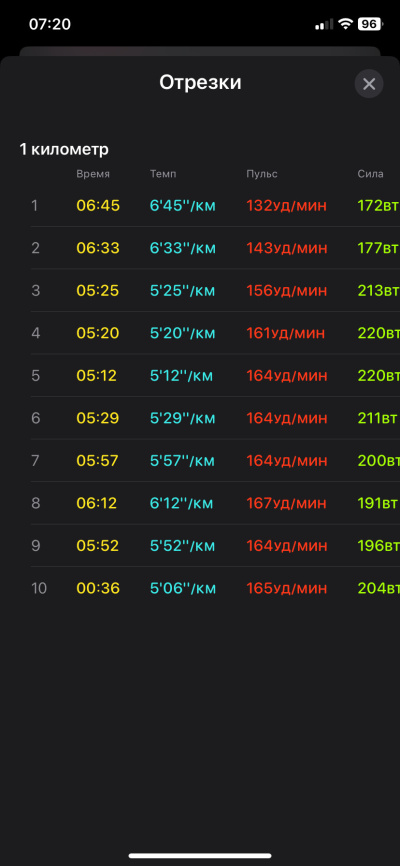Tap the cellular signal bars icon
Screen dimensions: 400x866
(x=324, y=24)
